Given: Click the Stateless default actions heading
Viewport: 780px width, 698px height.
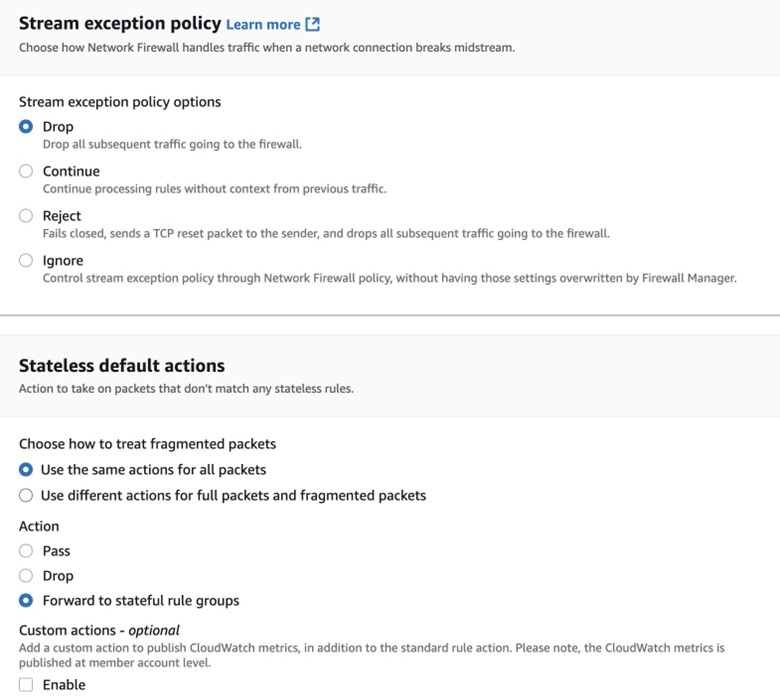Looking at the screenshot, I should (x=121, y=366).
